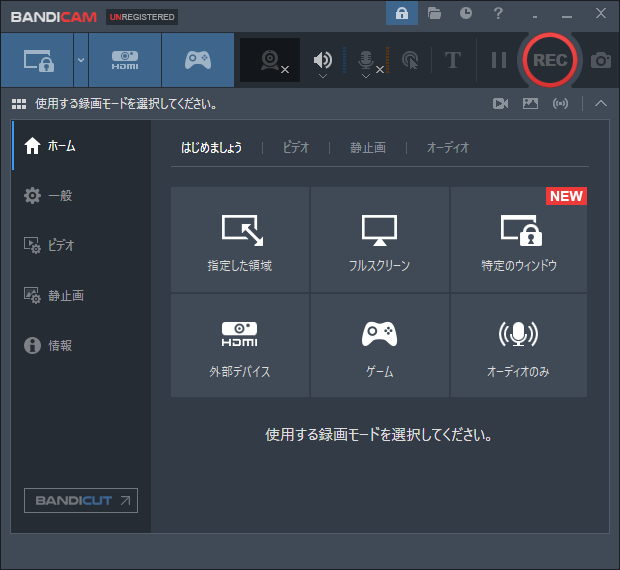Switch to the 静止画 tab
The image size is (620, 570).
click(x=368, y=148)
